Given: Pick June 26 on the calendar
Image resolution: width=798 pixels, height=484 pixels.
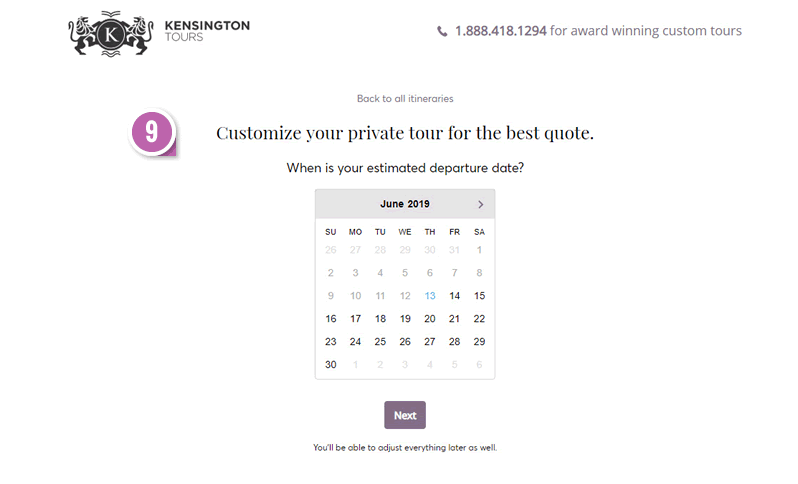Looking at the screenshot, I should (405, 341).
